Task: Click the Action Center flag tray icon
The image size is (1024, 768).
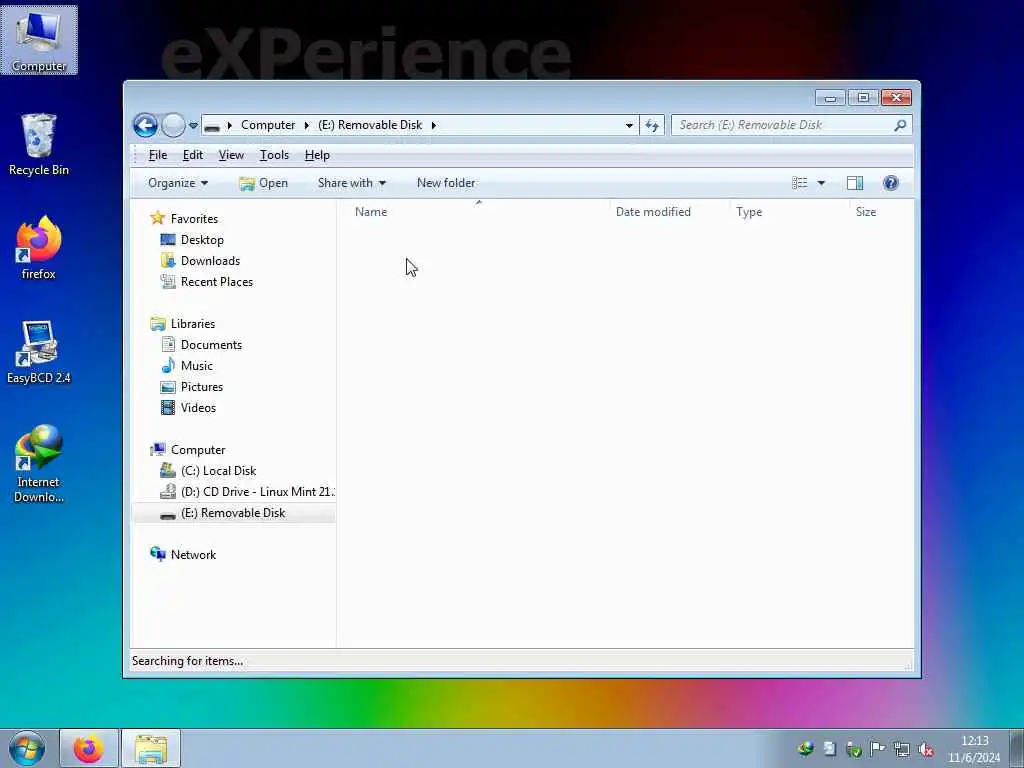Action: 878,749
